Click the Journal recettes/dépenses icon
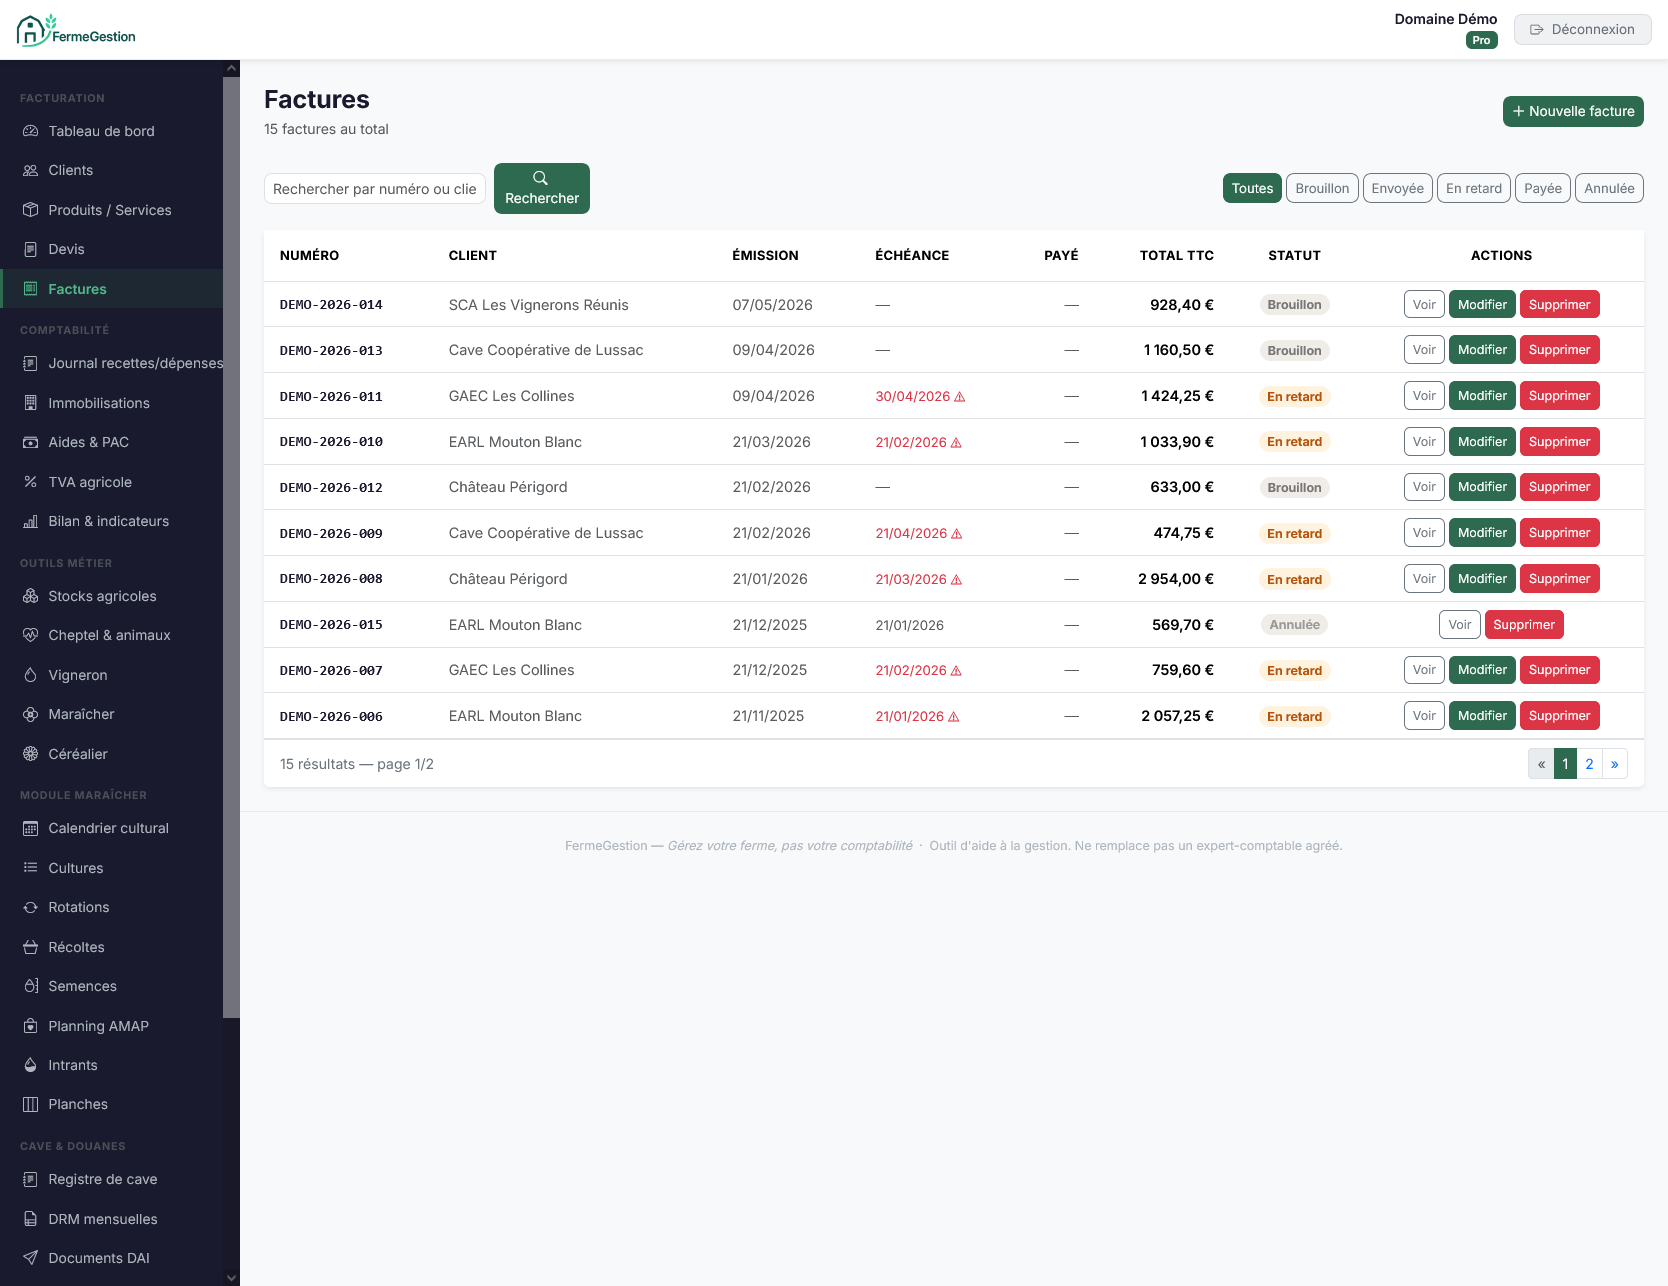 click(x=30, y=363)
